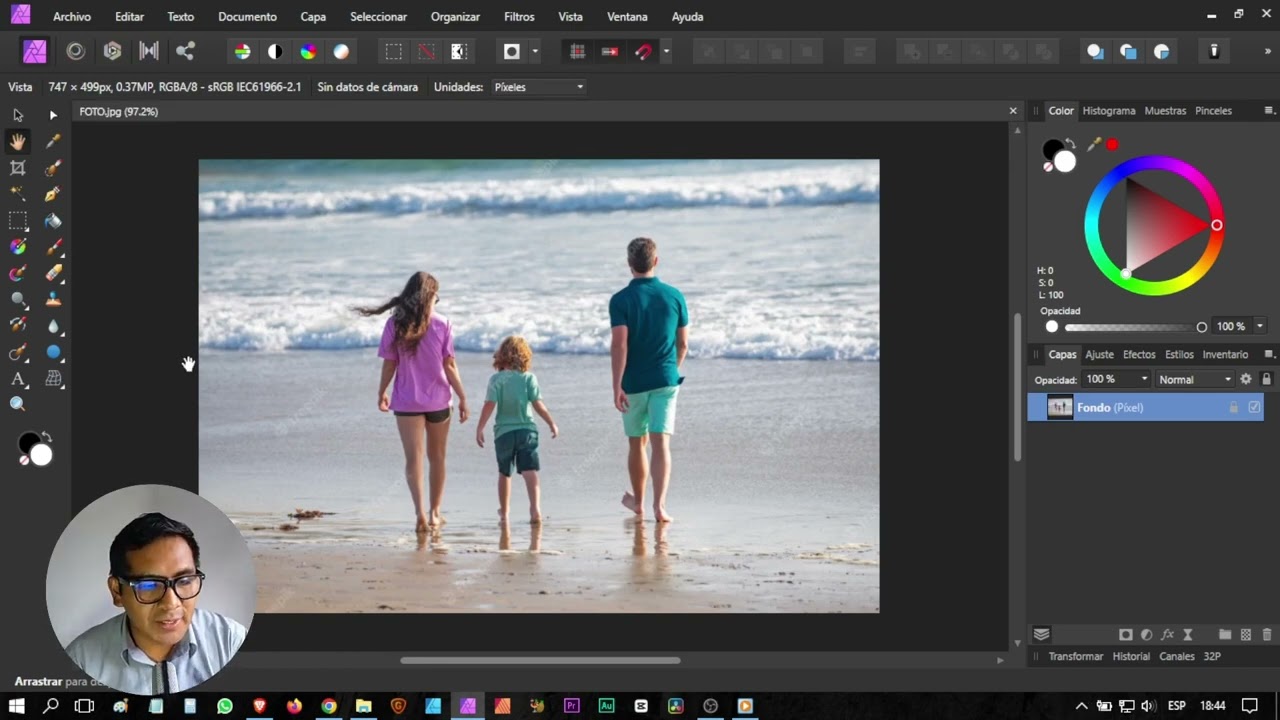
Task: Open the Capas panel options menu
Action: pos(1269,354)
